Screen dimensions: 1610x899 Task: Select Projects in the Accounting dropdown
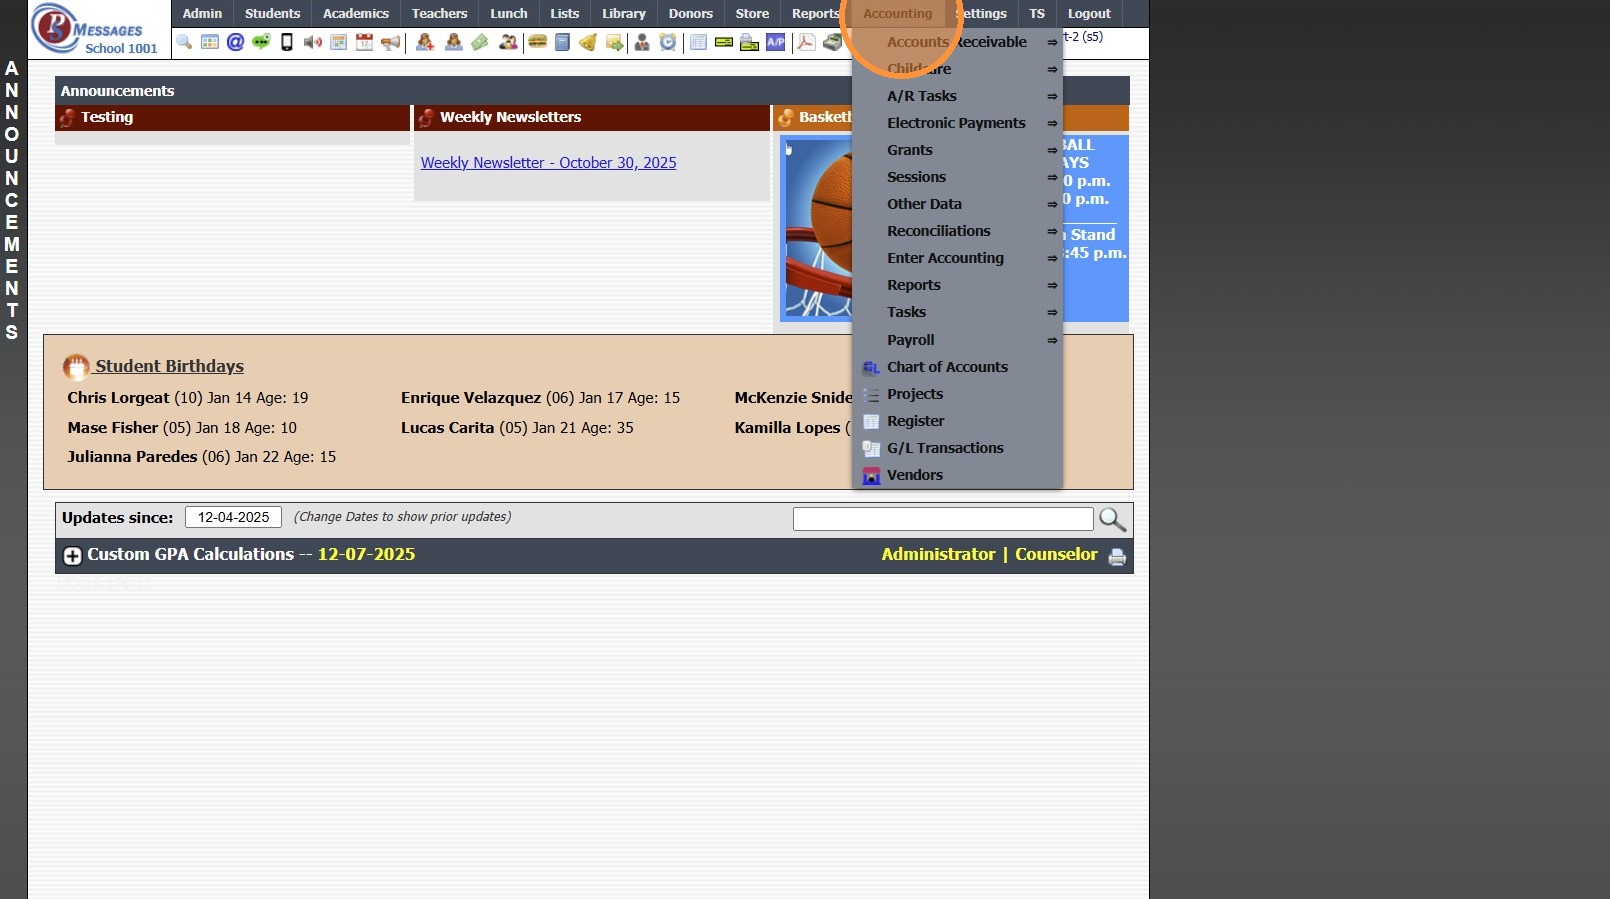(x=915, y=394)
